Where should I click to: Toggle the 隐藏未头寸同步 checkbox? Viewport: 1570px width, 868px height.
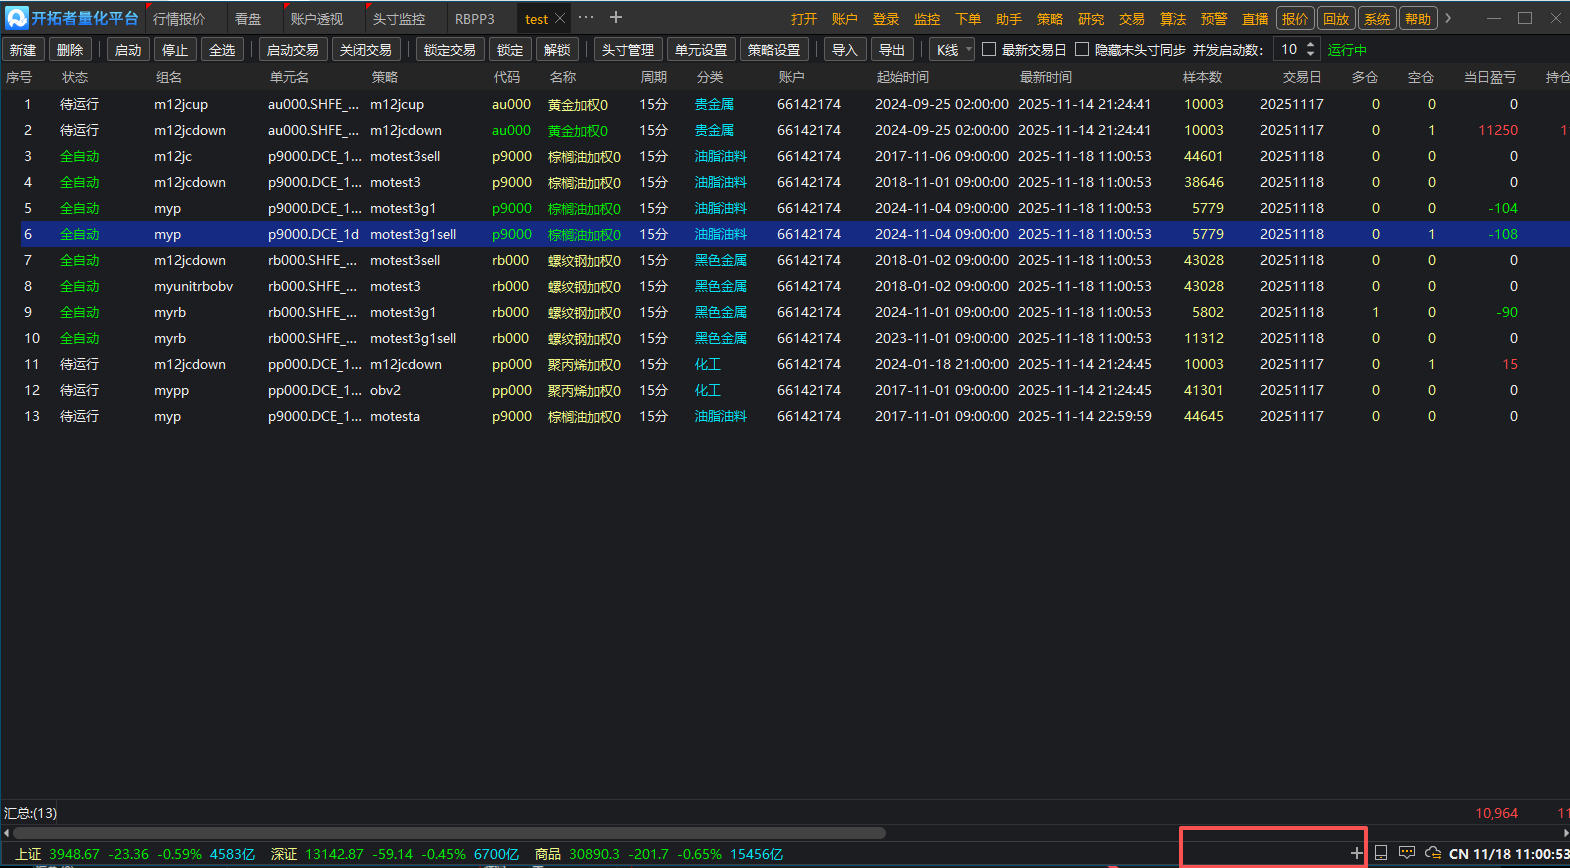[1082, 49]
